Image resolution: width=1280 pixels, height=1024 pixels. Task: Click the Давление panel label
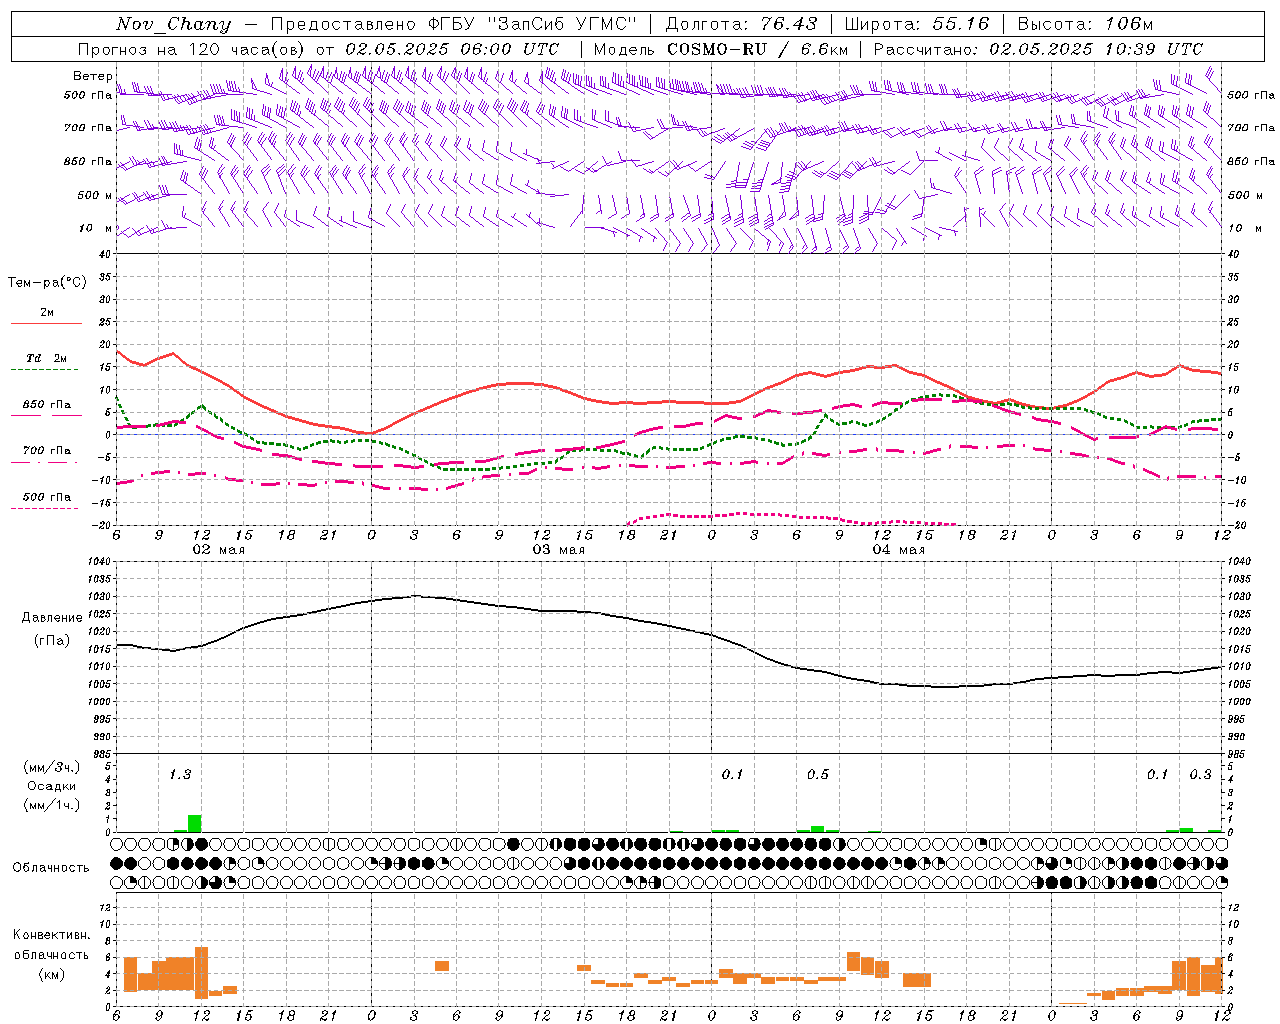pyautogui.click(x=52, y=618)
